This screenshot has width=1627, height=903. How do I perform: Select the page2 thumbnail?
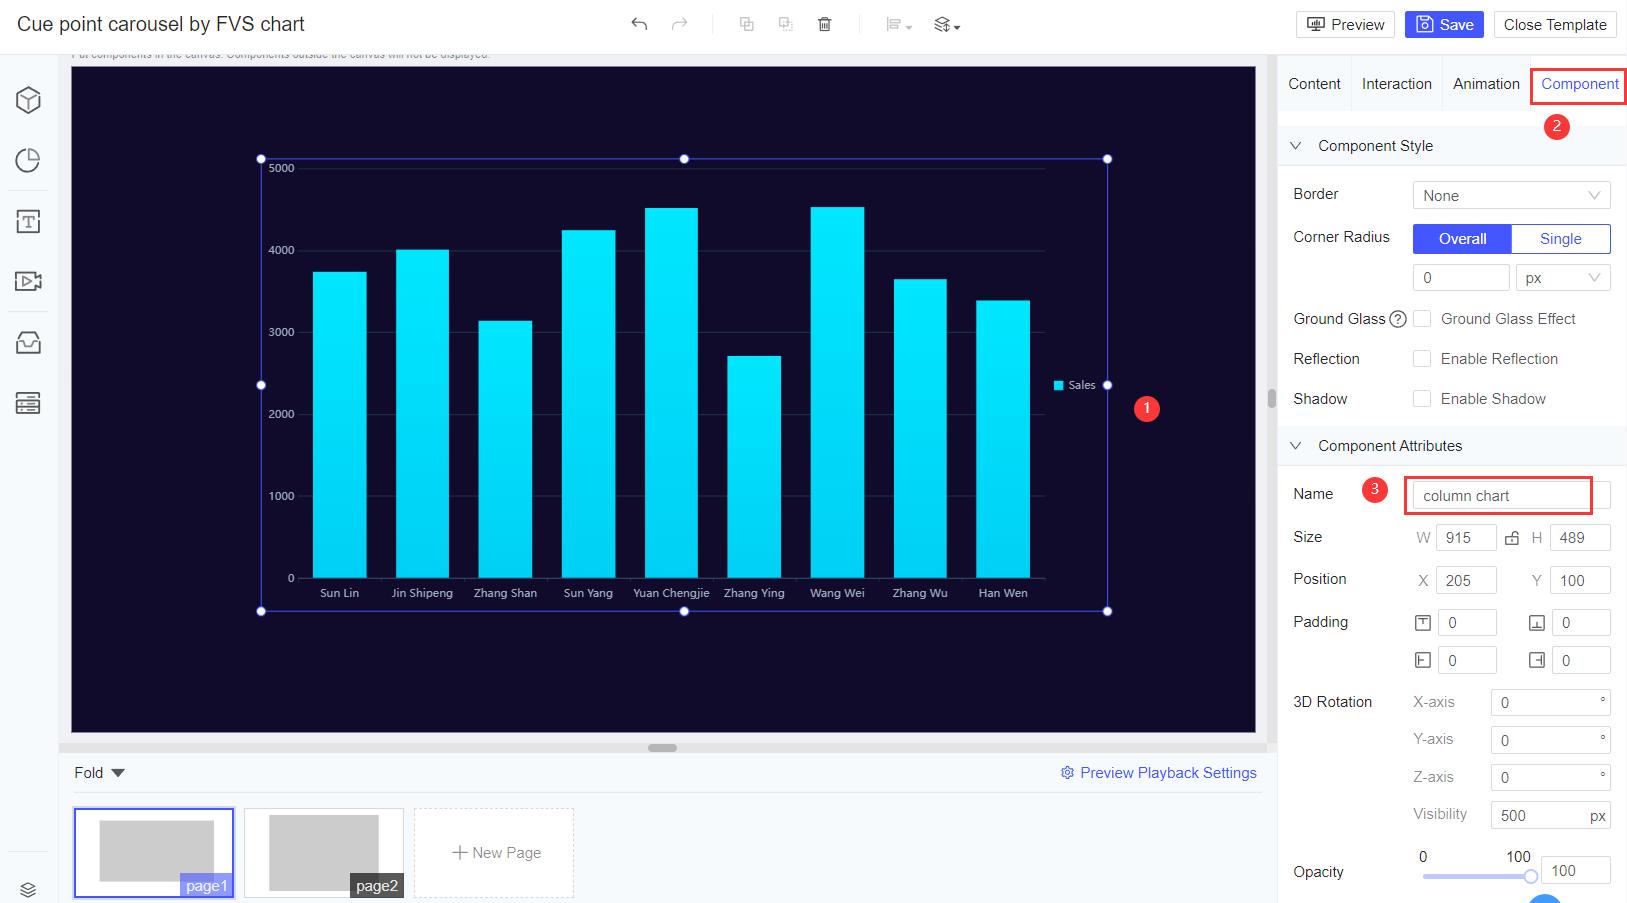tap(323, 852)
